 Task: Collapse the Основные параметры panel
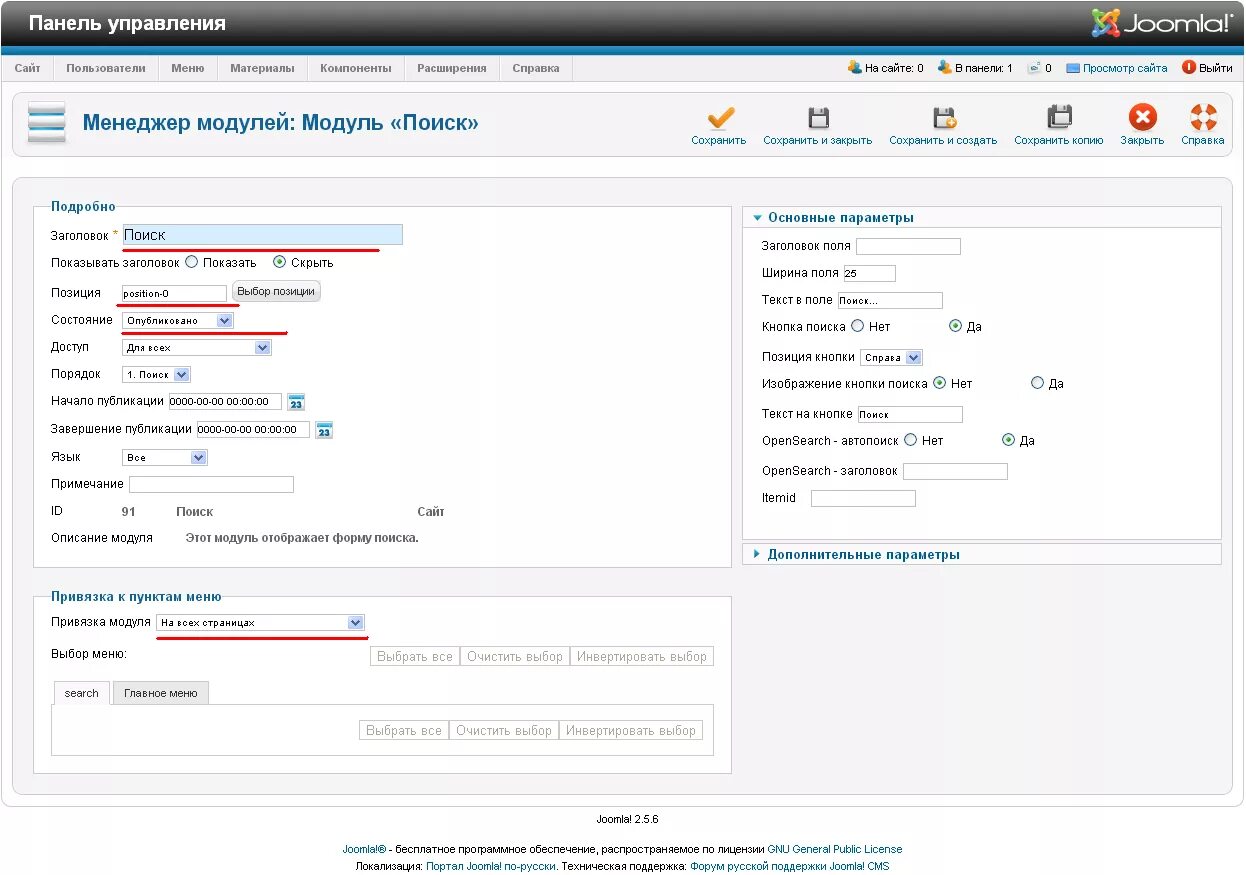click(x=840, y=217)
